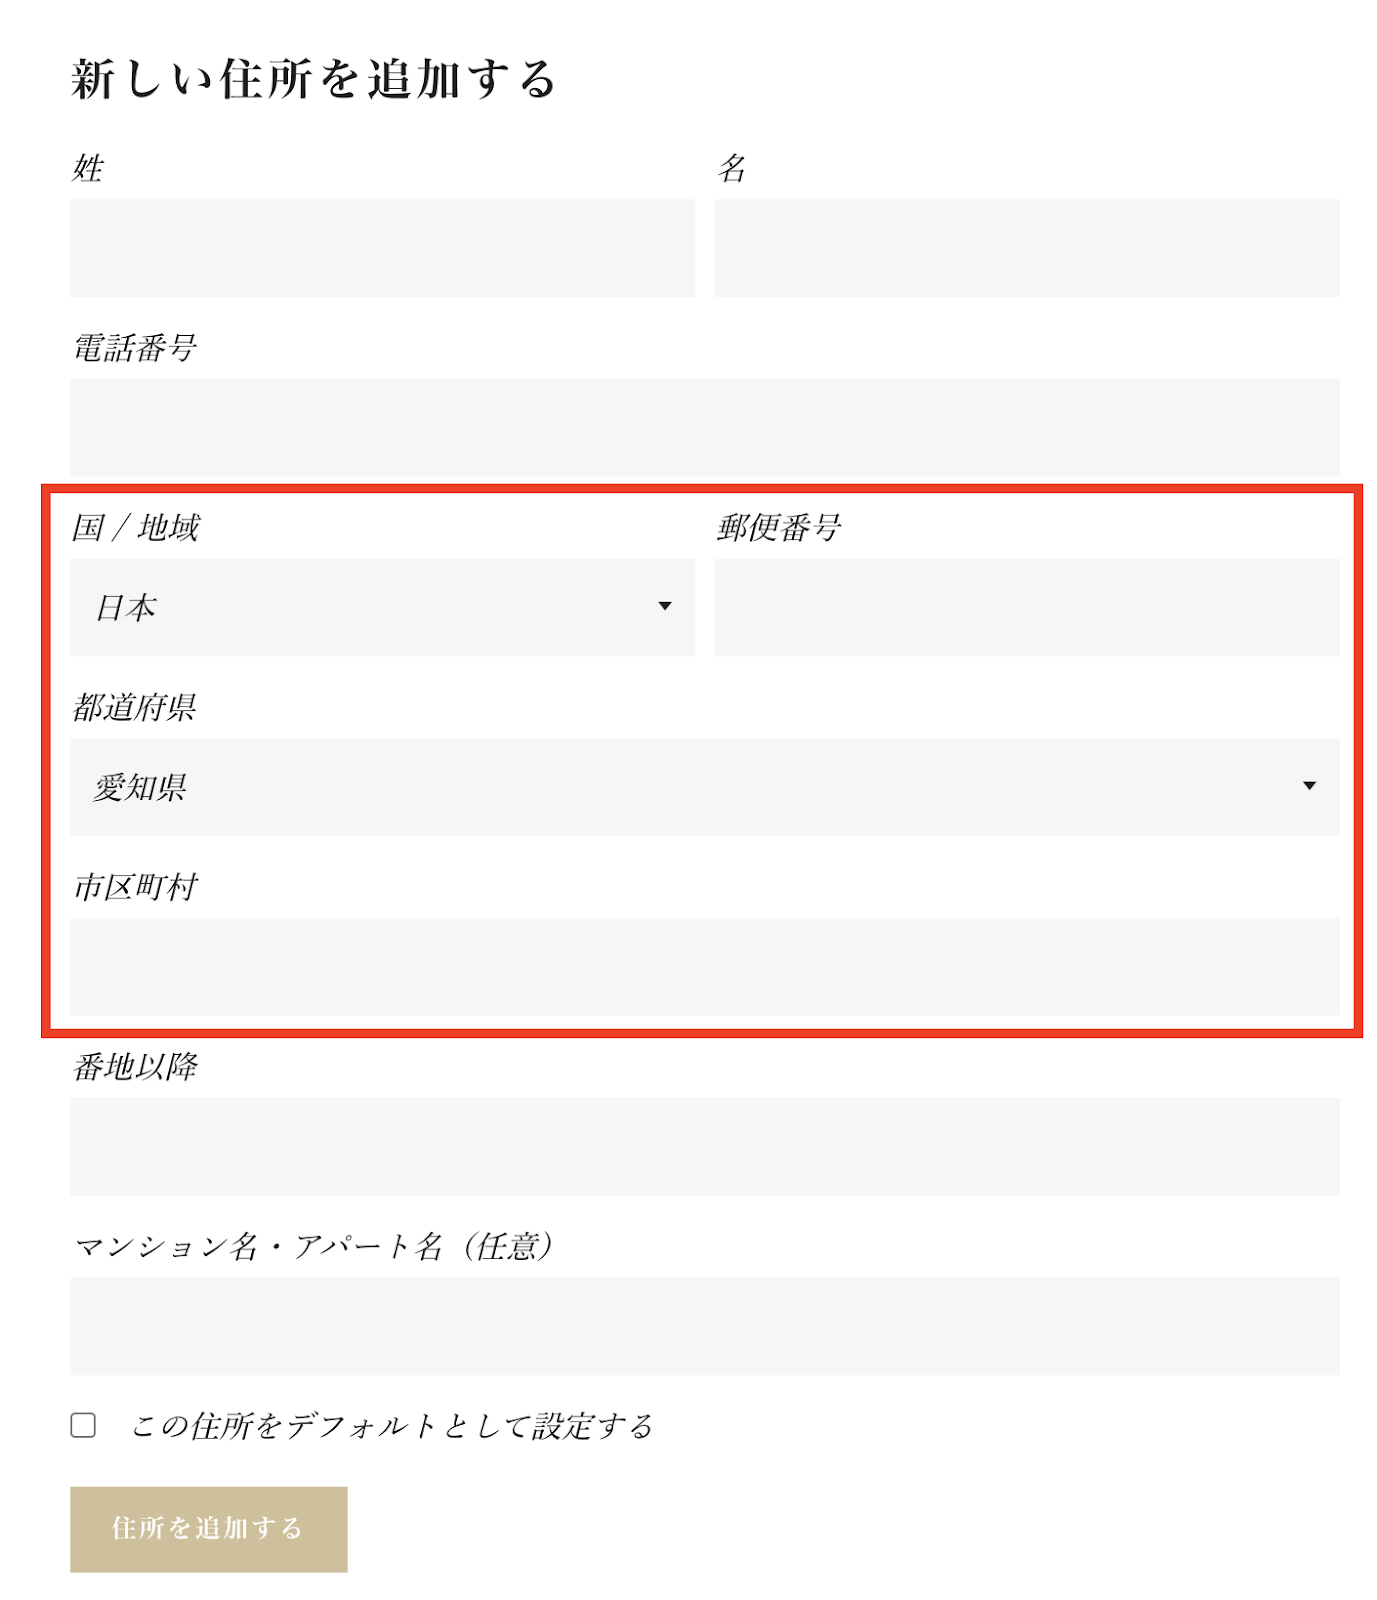Click the 新しい住所を追加する heading
Screen dimensions: 1377x1600
(313, 79)
